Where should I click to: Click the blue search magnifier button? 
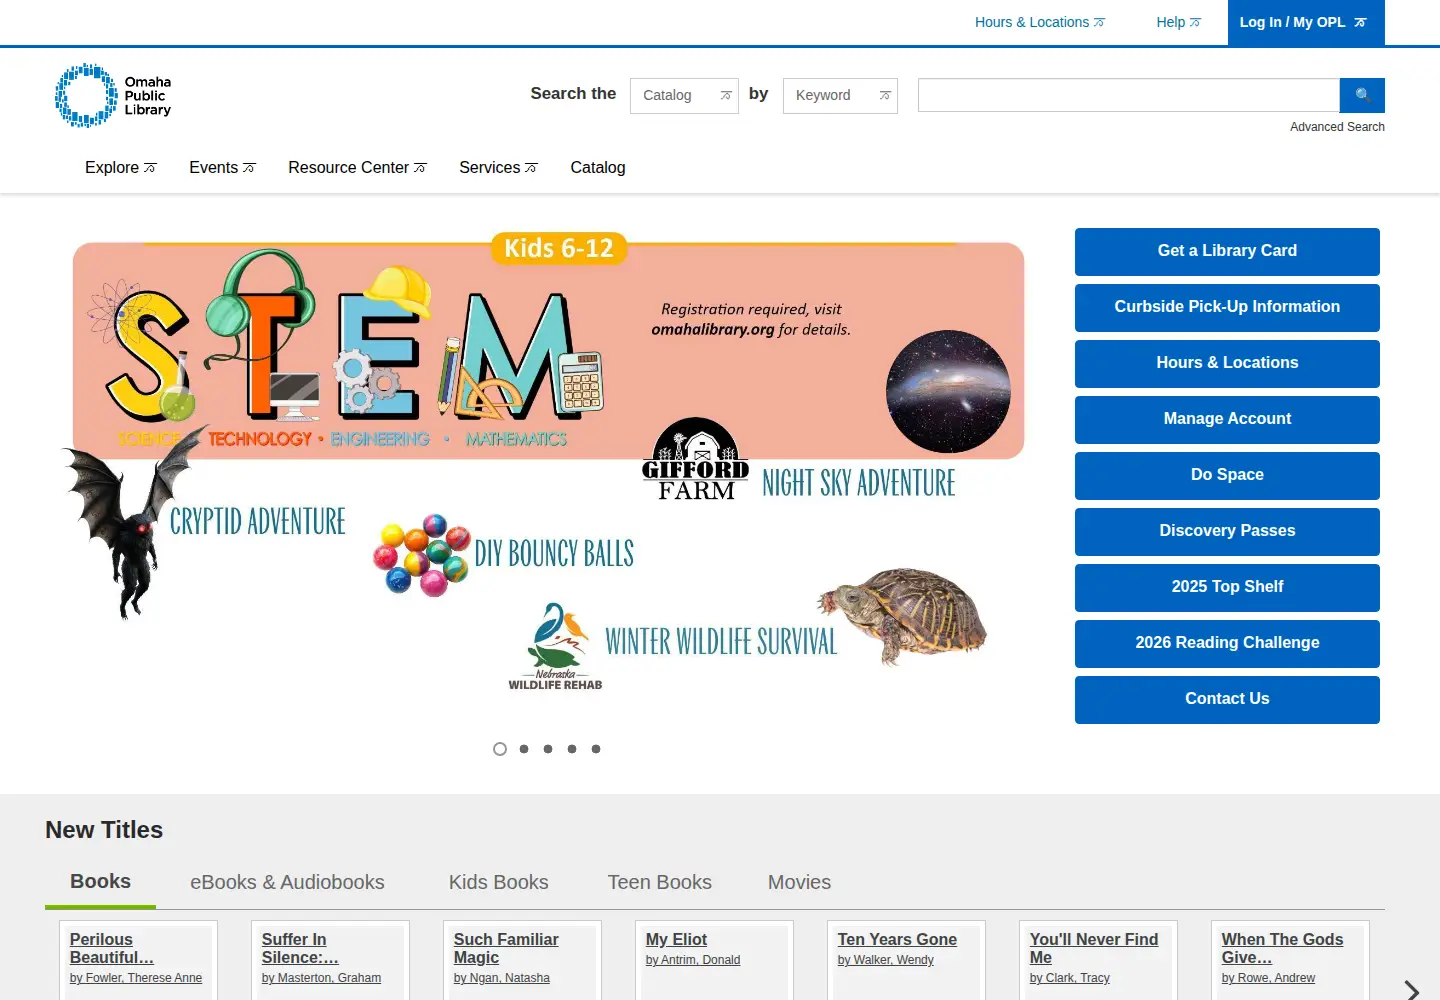pos(1362,95)
